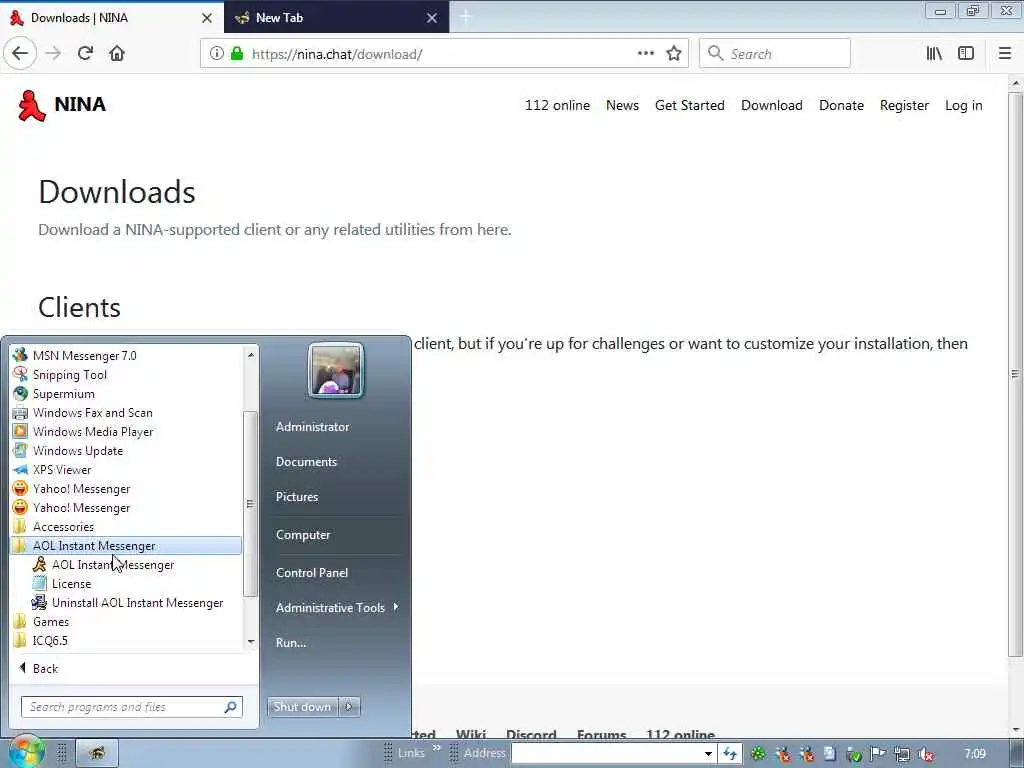This screenshot has height=768, width=1024.
Task: Open XPS Viewer
Action: click(62, 470)
